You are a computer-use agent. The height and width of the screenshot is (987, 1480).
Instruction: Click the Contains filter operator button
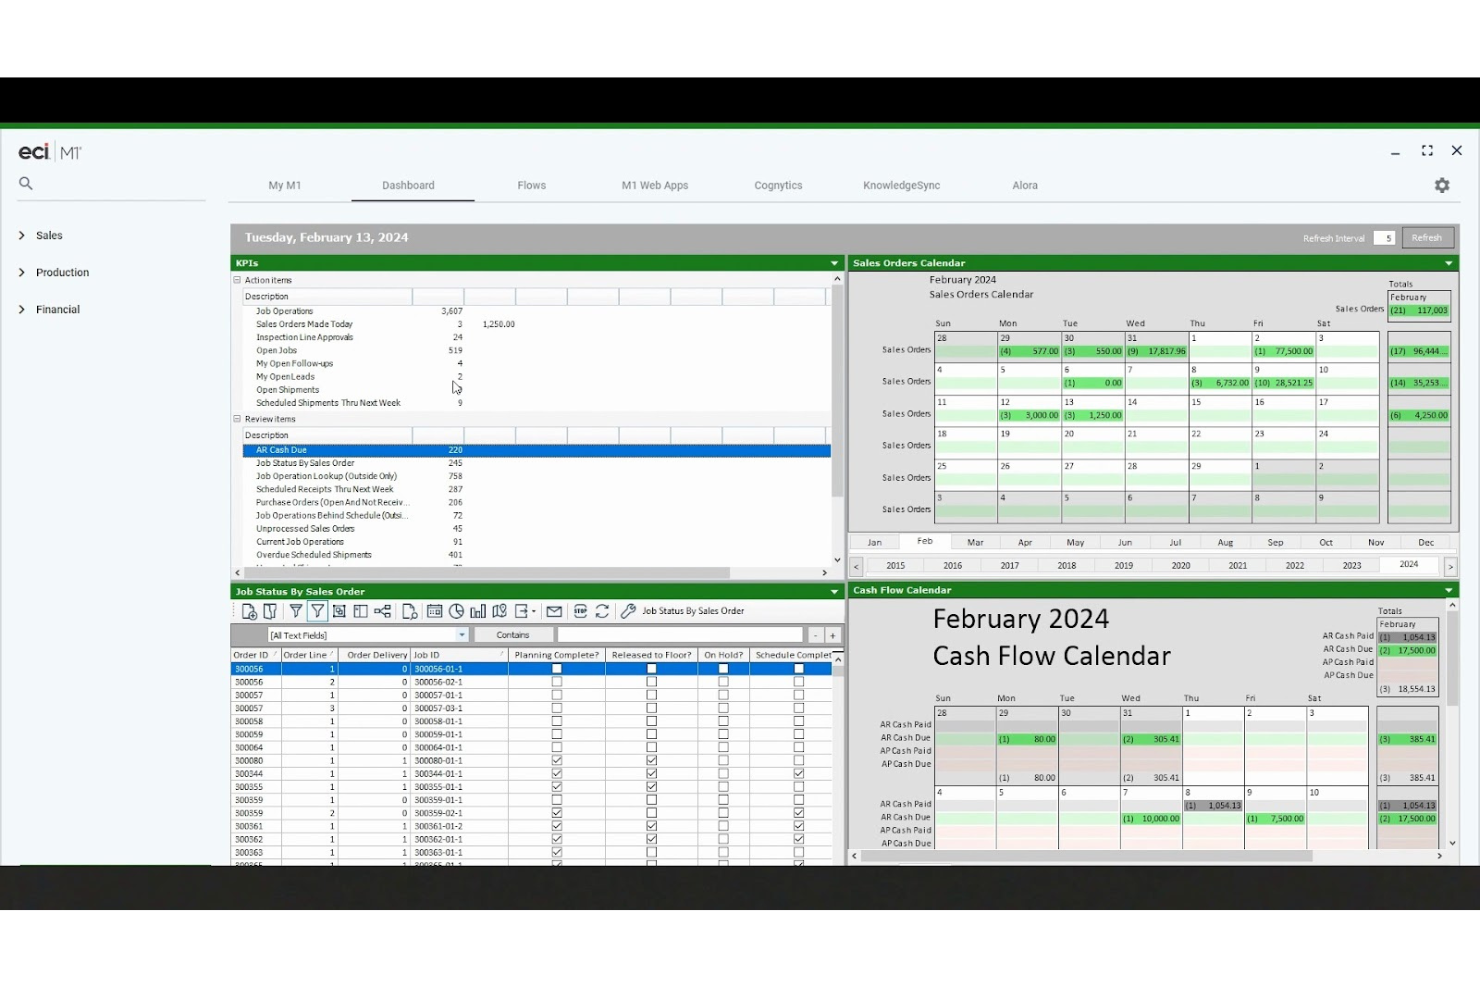click(513, 635)
